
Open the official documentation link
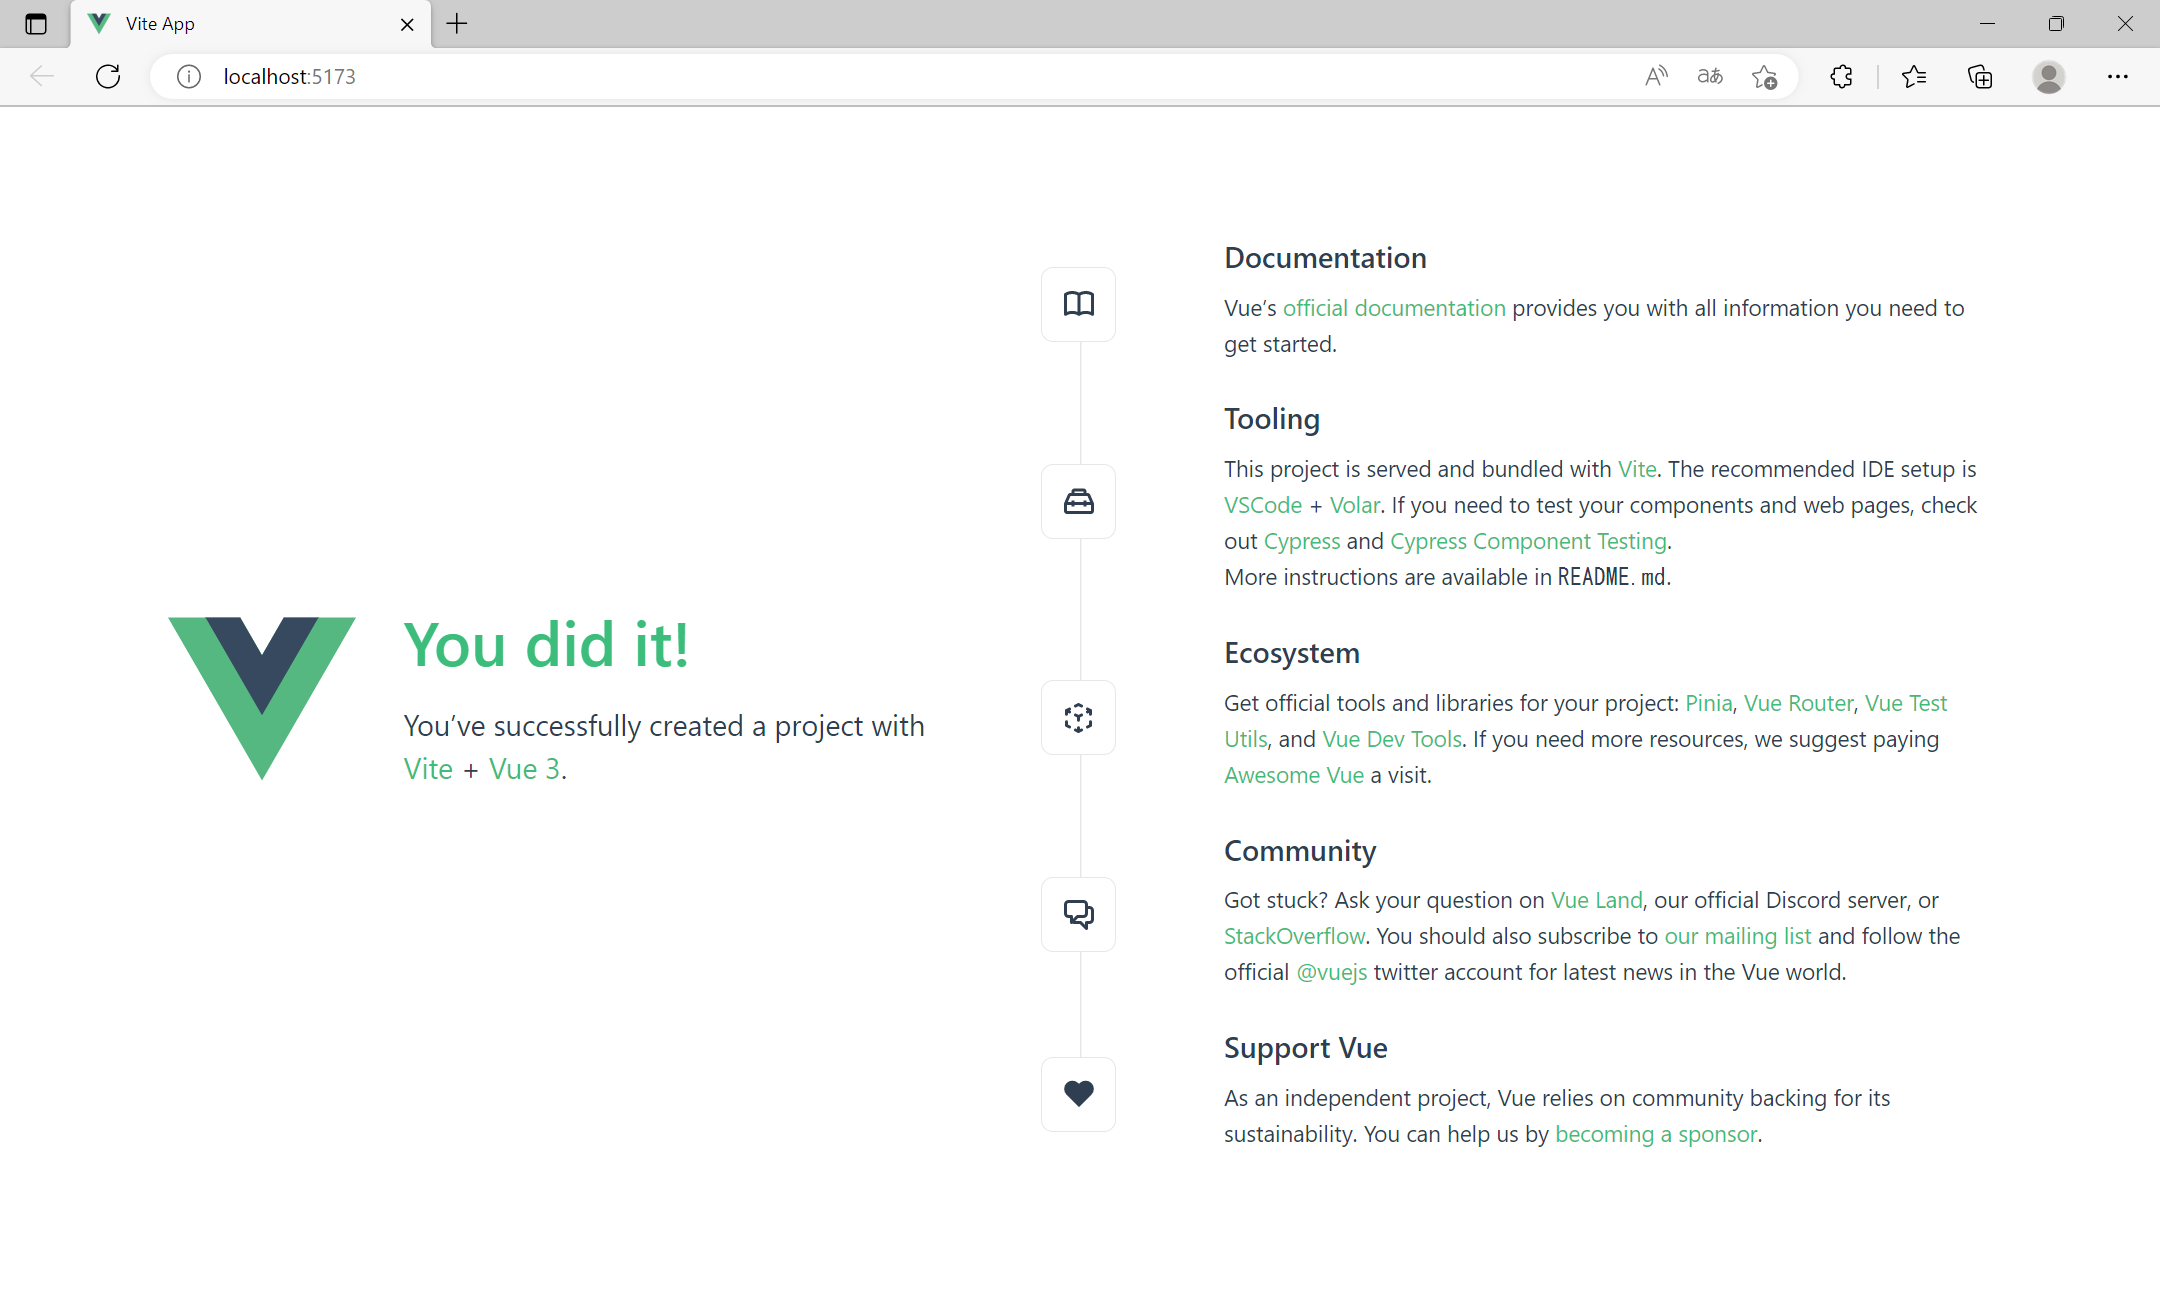click(1394, 308)
